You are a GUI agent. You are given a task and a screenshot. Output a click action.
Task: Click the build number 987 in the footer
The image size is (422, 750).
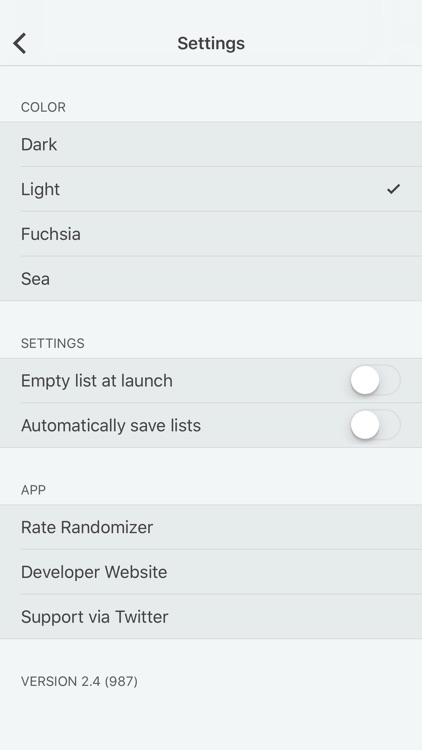tap(122, 681)
